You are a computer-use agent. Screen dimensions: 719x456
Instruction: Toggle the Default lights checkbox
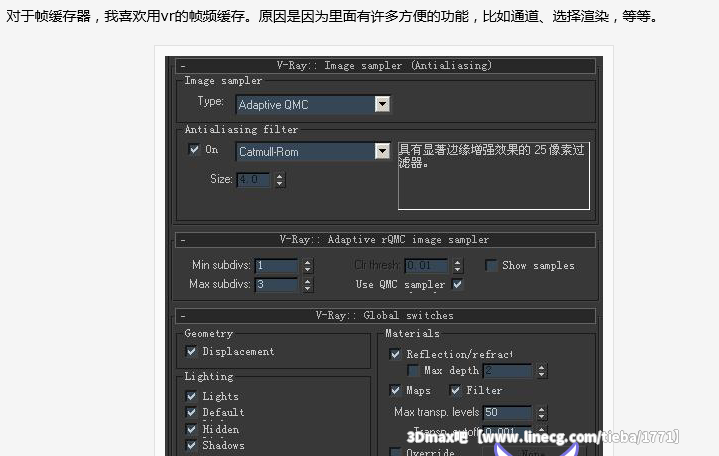(191, 412)
